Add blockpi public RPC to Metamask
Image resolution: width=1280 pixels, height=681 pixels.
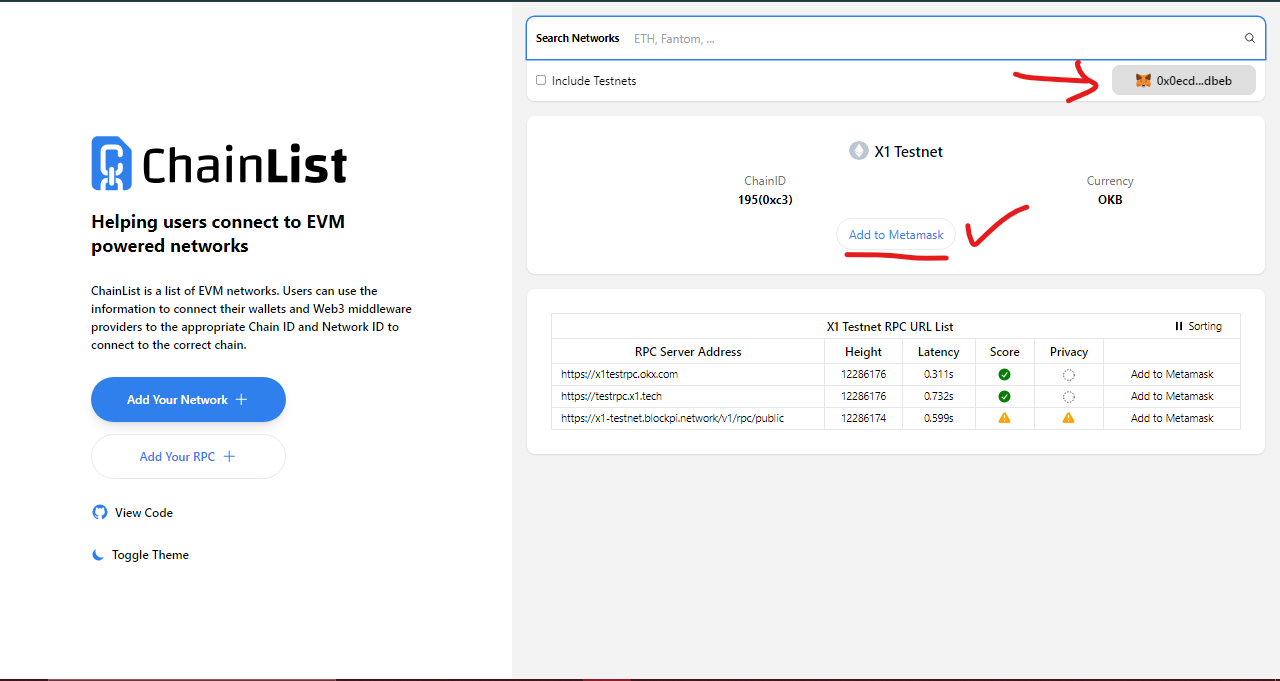[1172, 418]
